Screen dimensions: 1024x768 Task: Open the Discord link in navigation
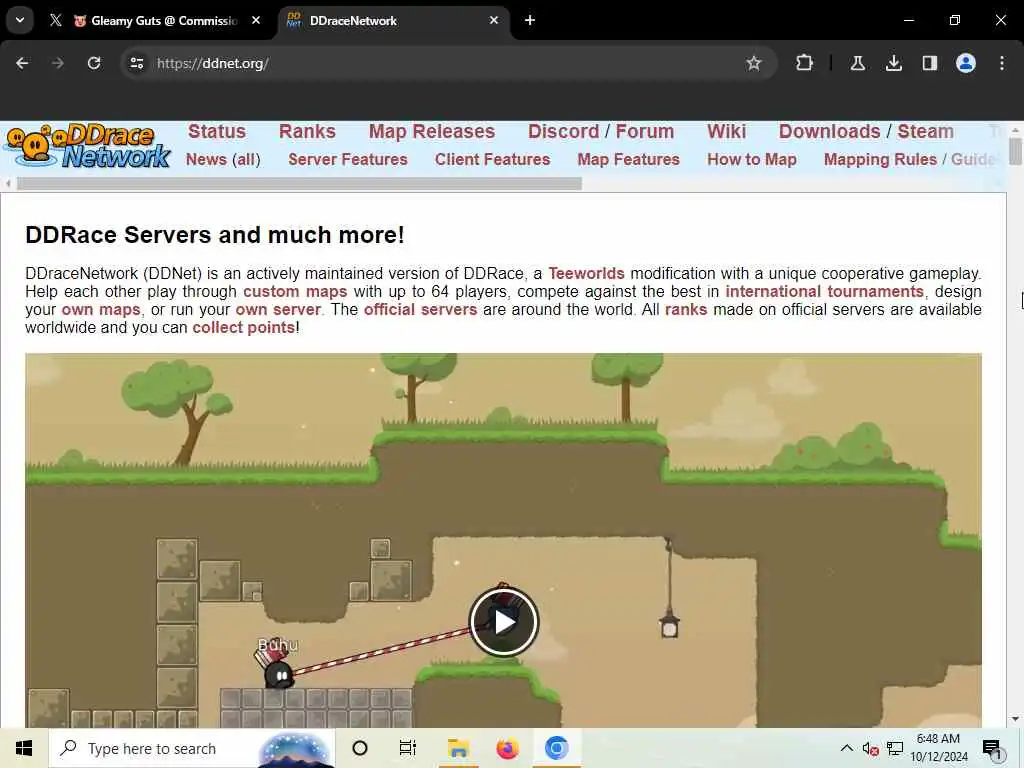(564, 131)
